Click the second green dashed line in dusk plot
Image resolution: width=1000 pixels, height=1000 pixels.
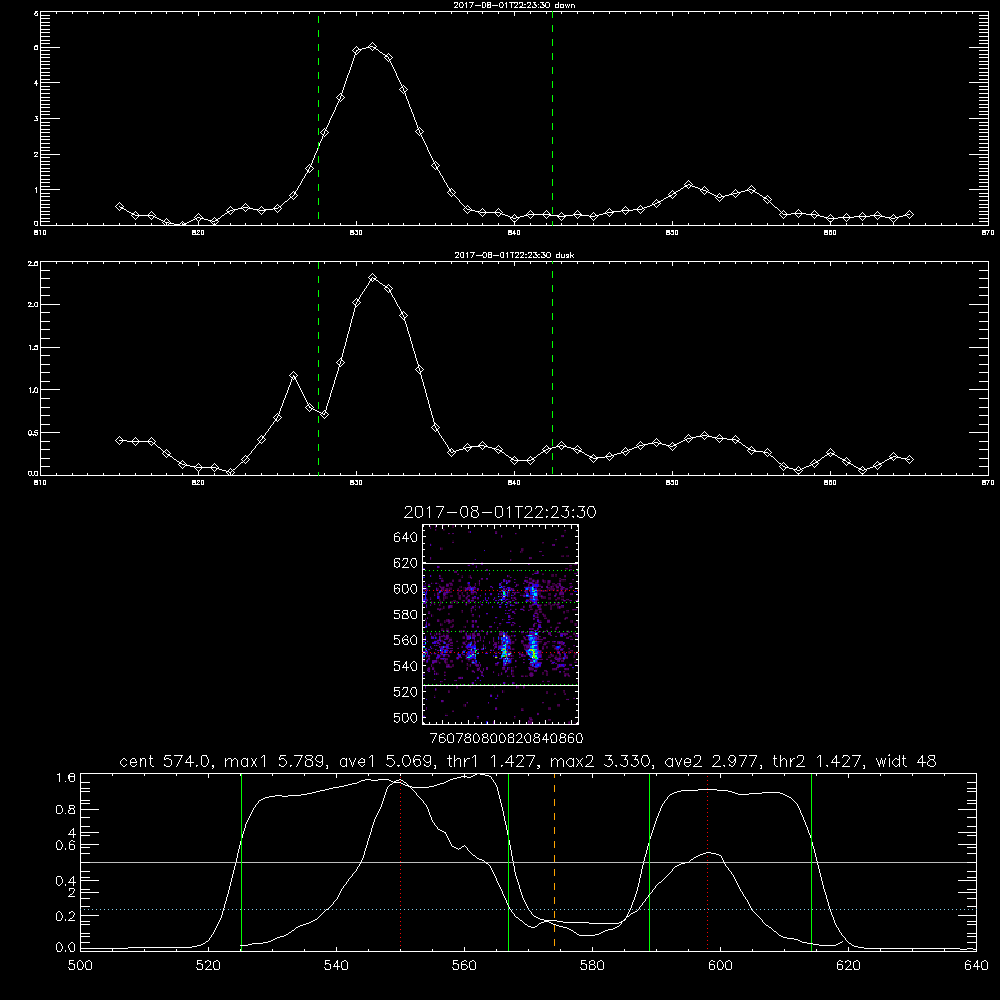[x=552, y=368]
